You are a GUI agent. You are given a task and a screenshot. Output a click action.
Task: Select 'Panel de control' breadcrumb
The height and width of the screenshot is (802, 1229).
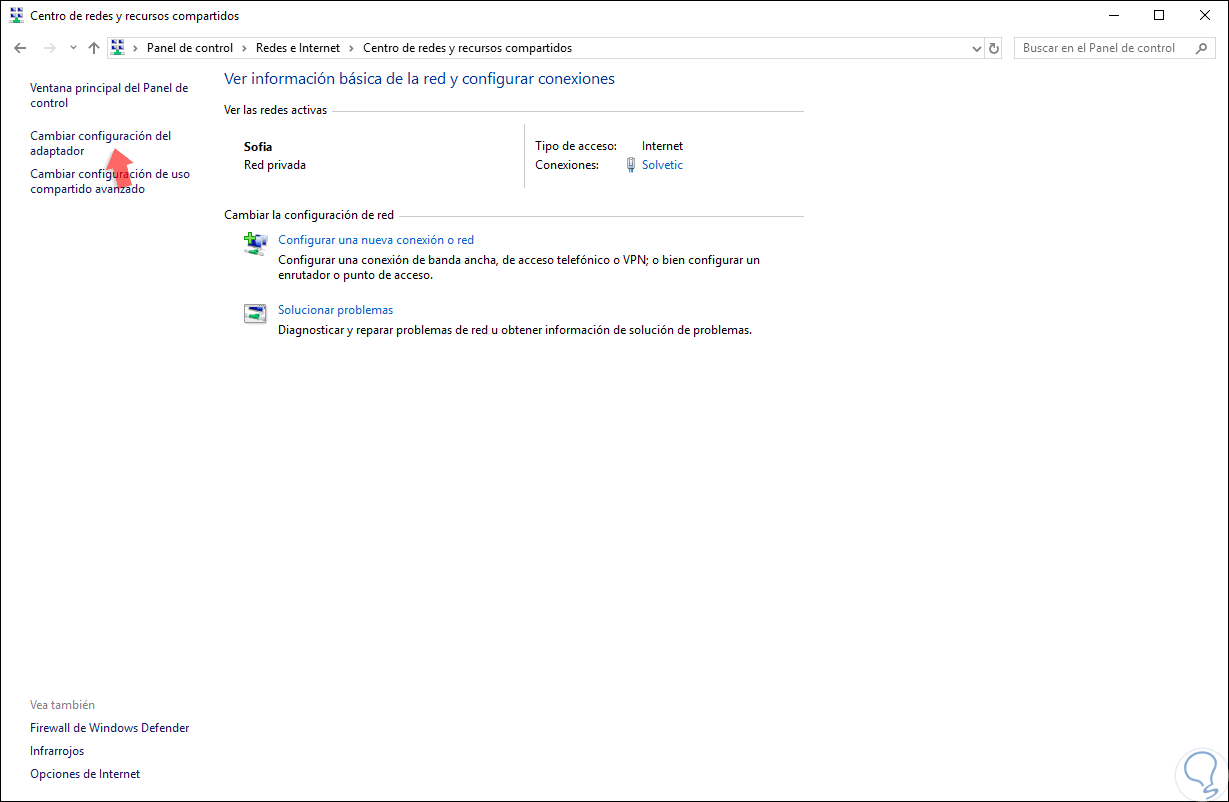pos(190,48)
